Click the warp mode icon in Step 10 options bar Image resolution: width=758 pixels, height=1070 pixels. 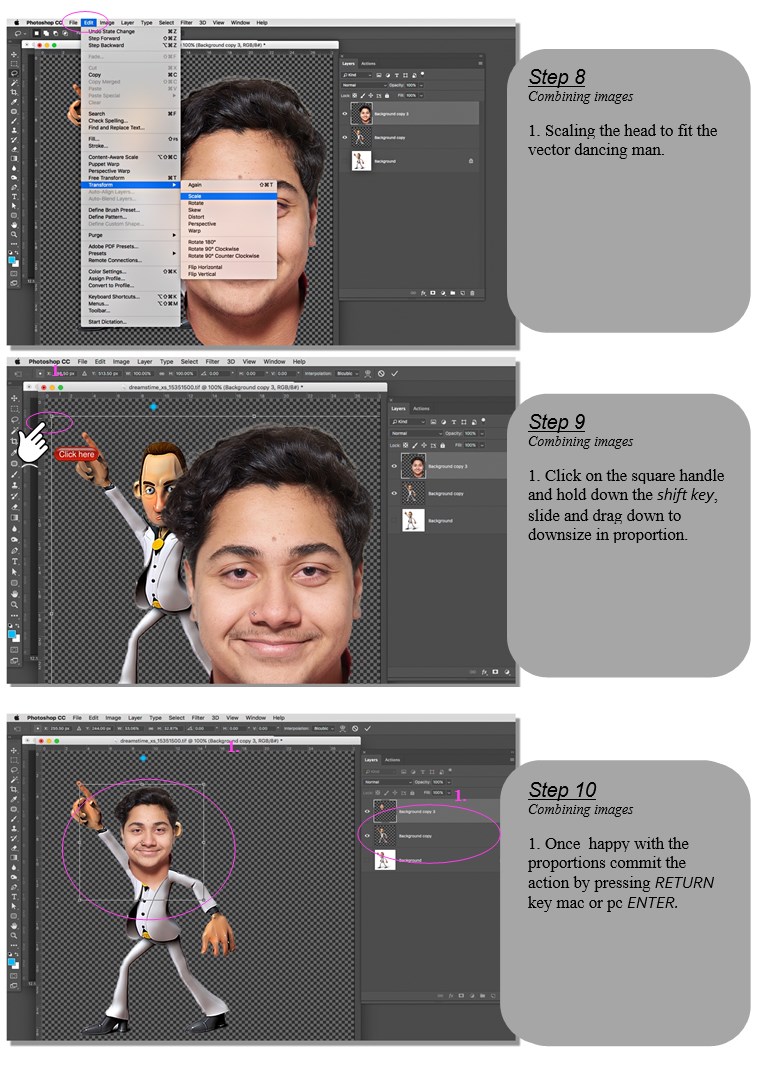[x=343, y=729]
